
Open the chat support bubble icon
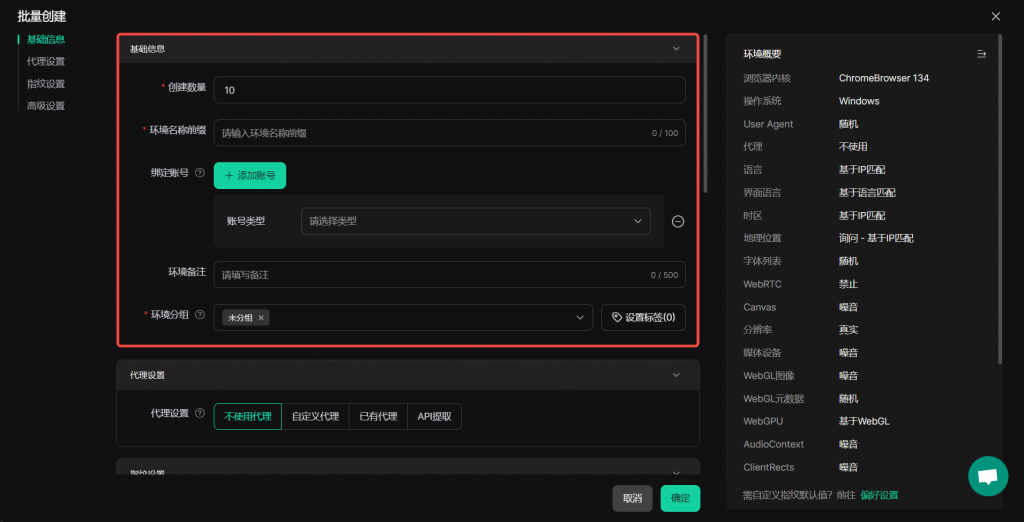(987, 476)
